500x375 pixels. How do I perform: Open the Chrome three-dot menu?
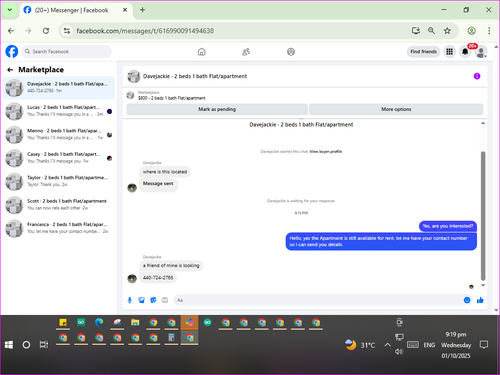[x=489, y=31]
